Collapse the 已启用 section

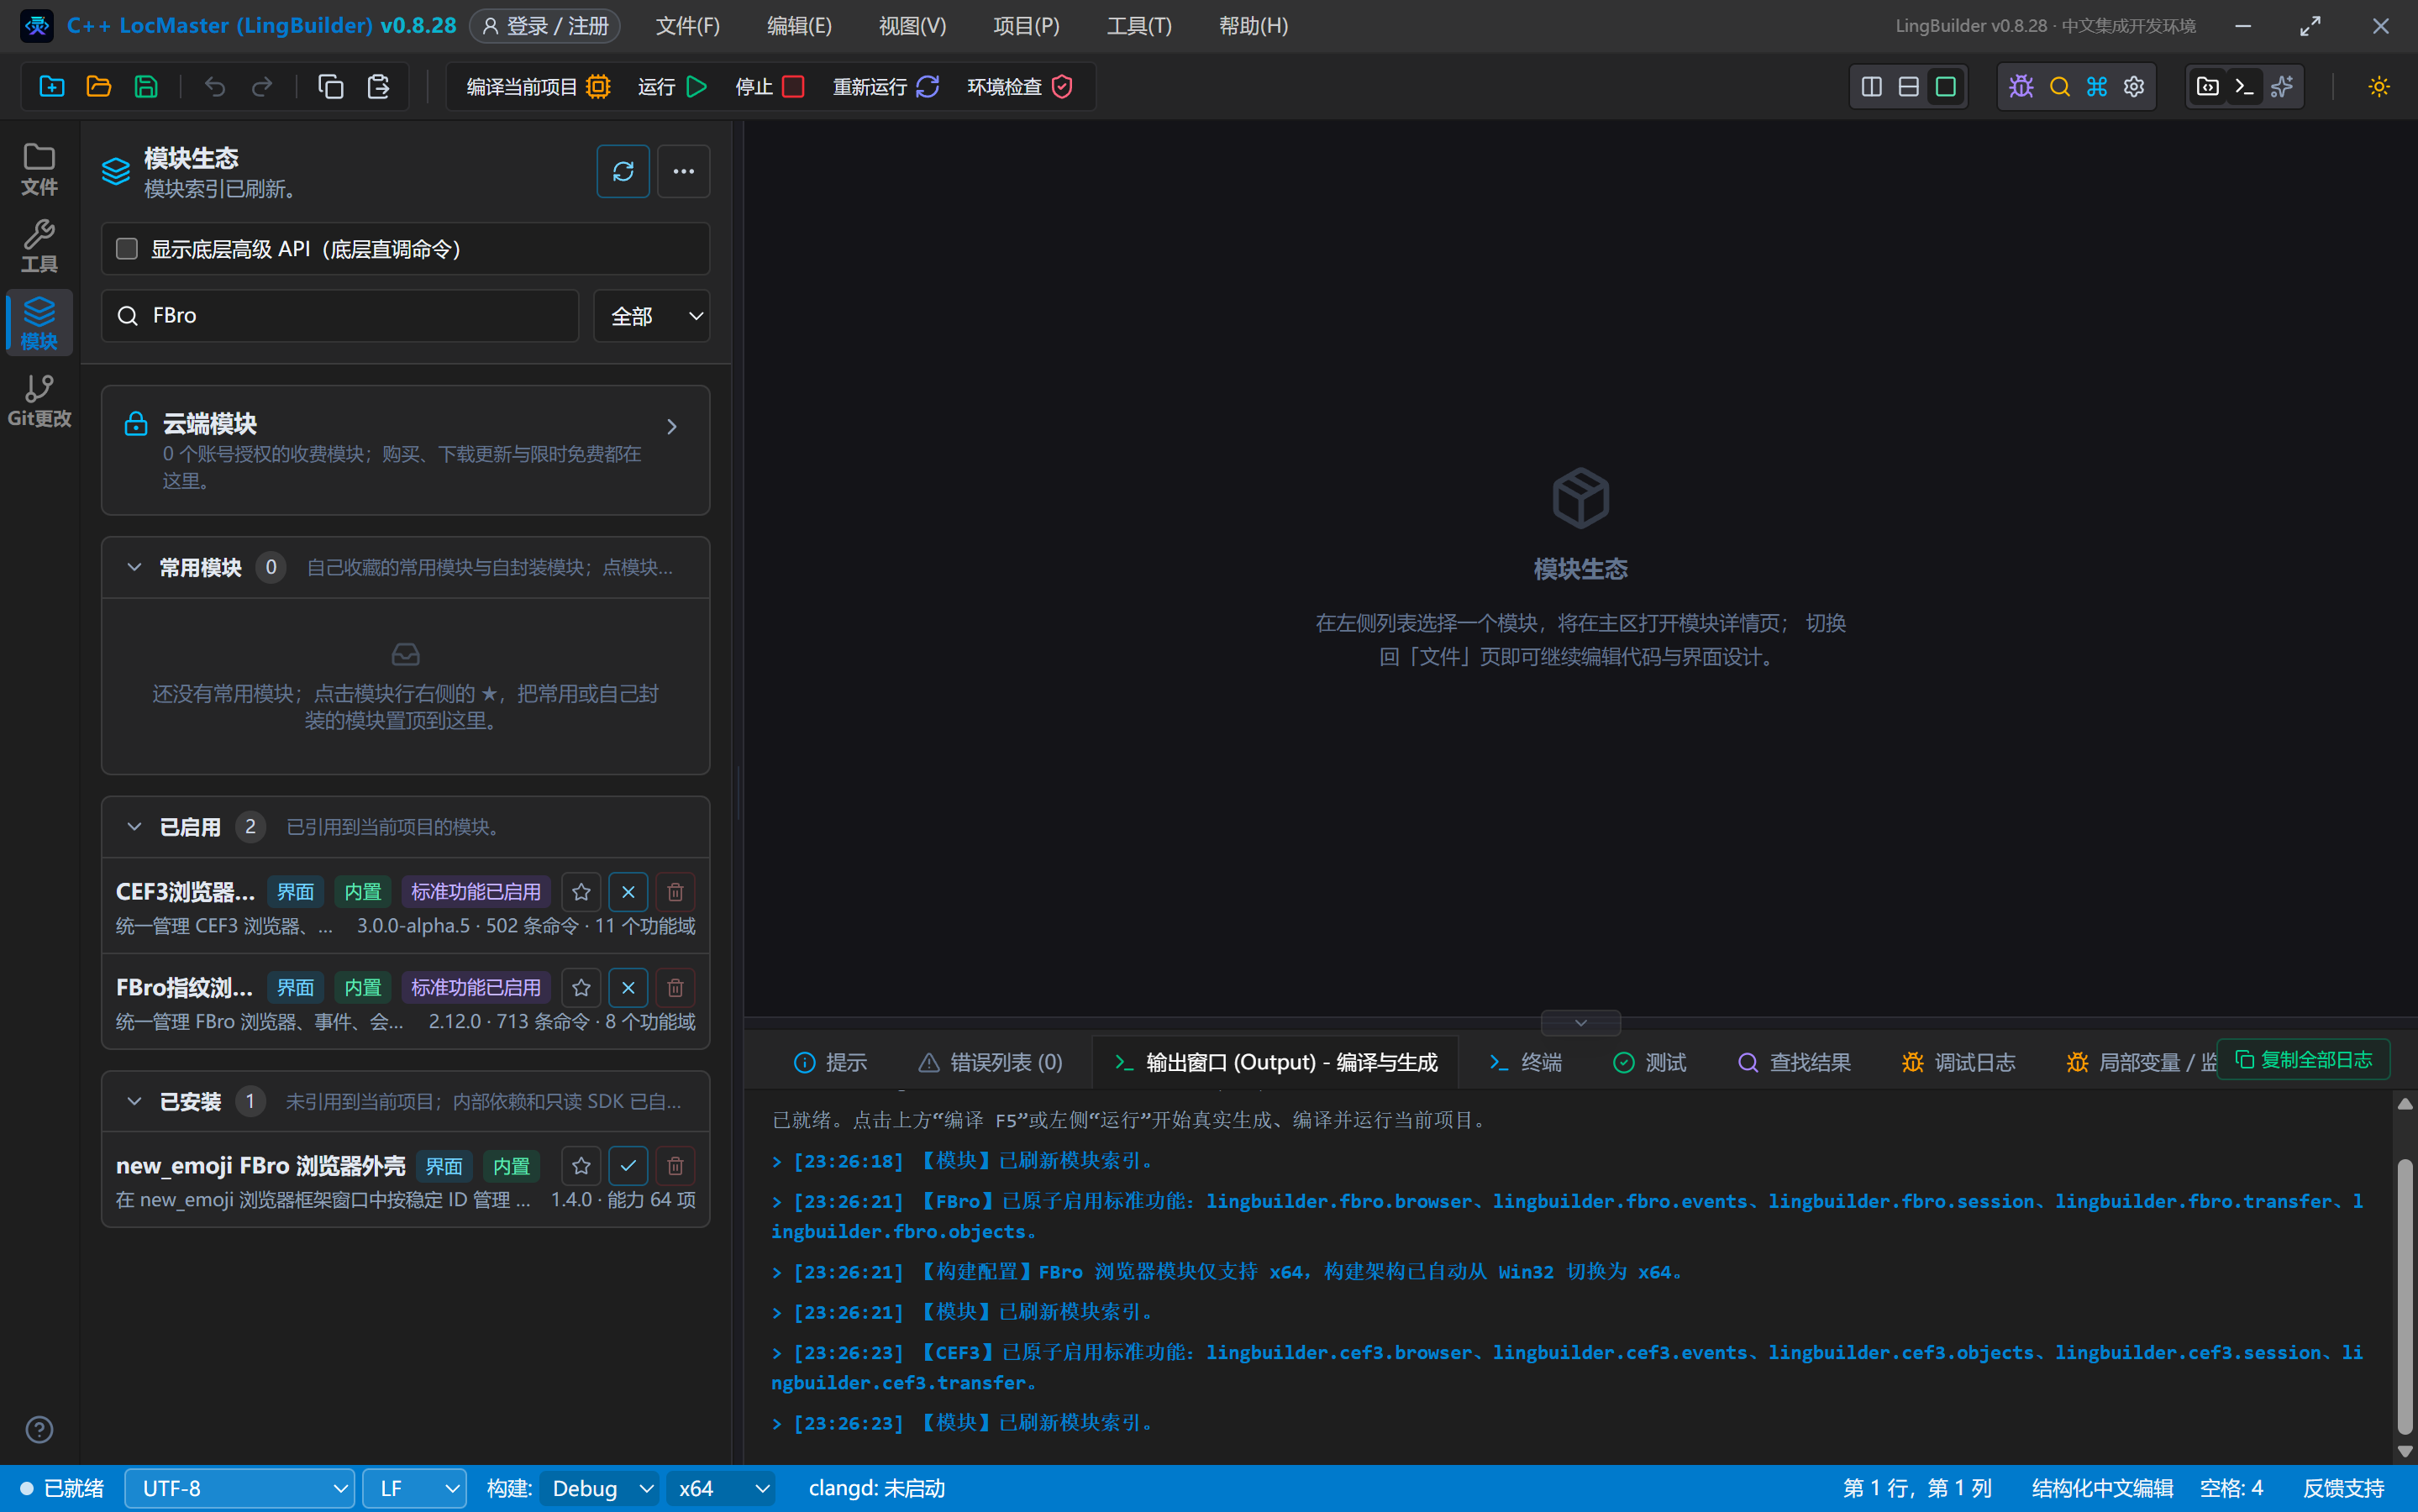[x=134, y=827]
